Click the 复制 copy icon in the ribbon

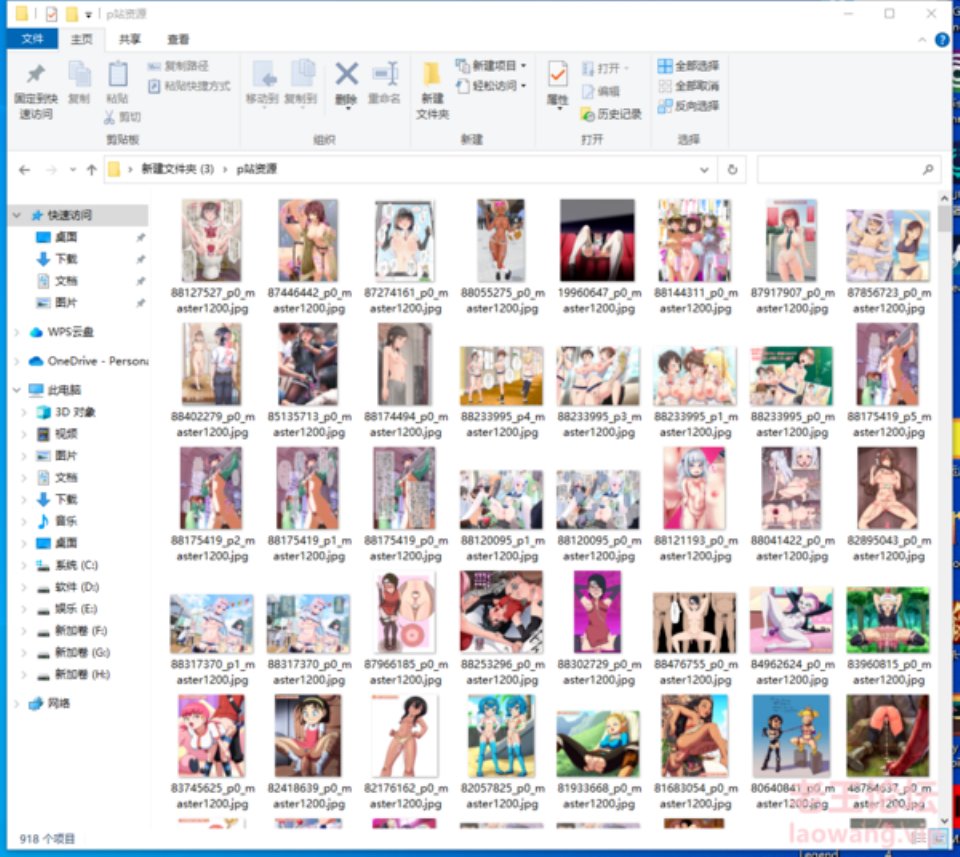tap(79, 74)
